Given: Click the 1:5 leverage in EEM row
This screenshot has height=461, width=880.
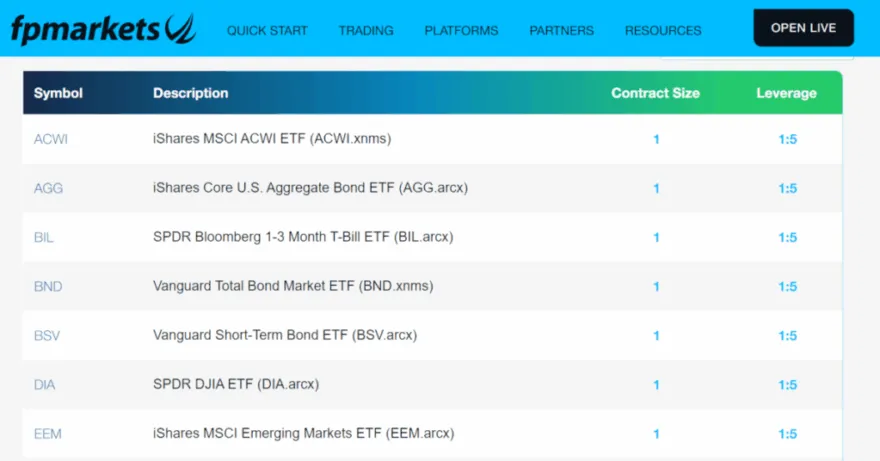Looking at the screenshot, I should click(x=787, y=434).
